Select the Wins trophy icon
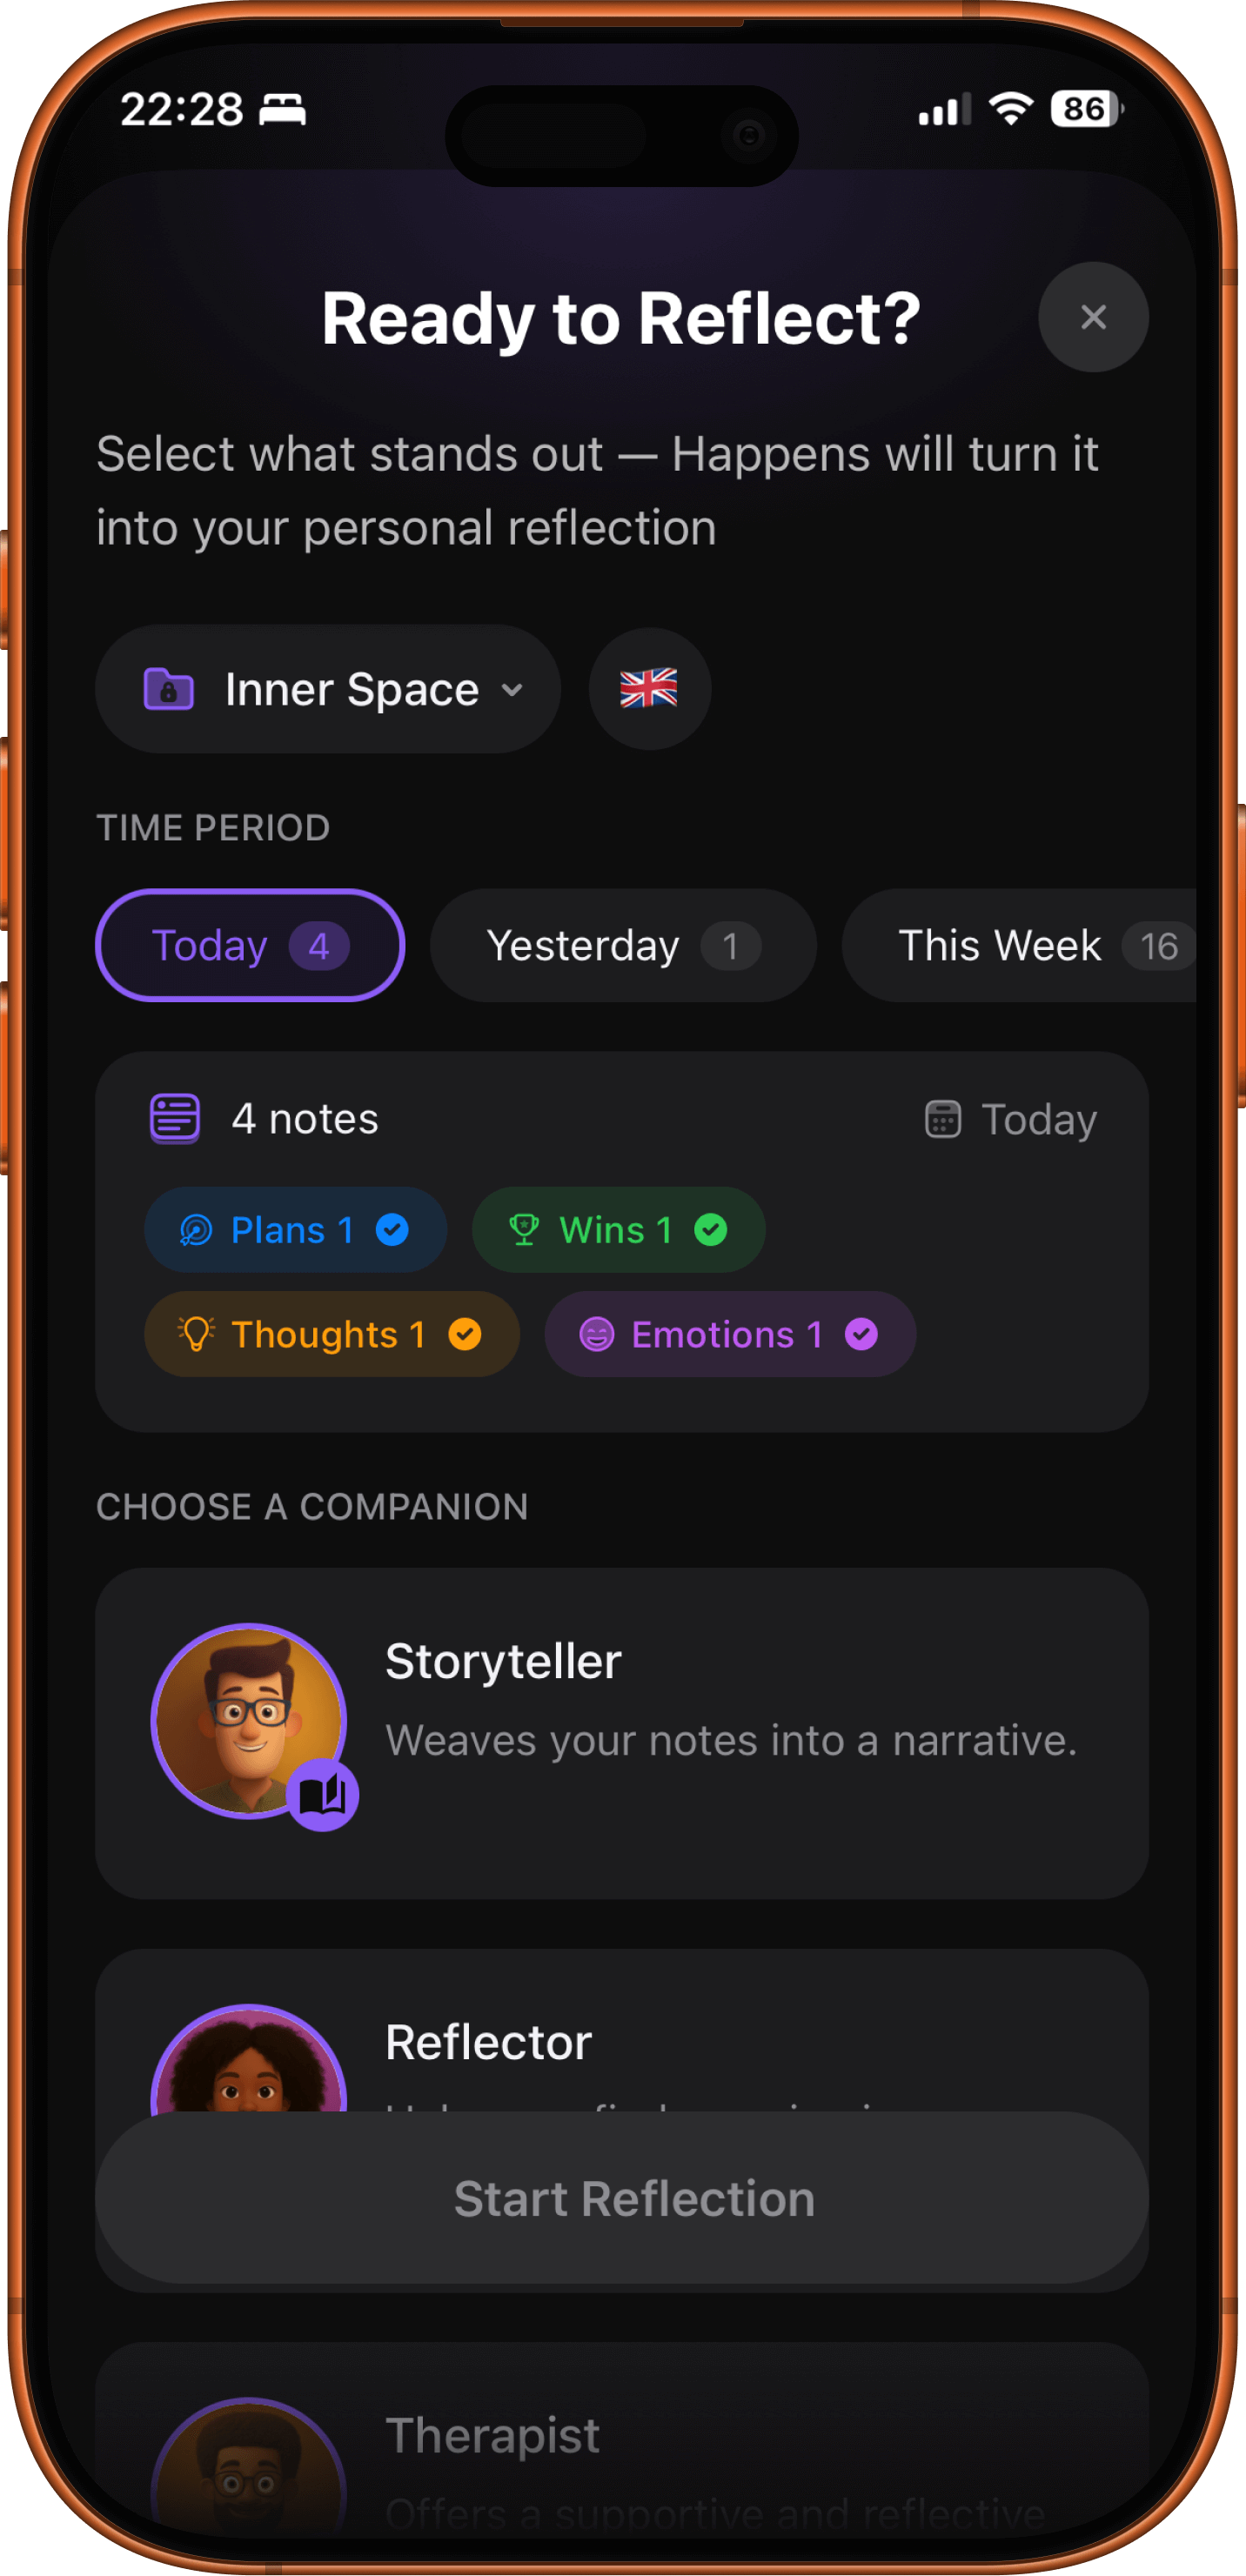This screenshot has height=2576, width=1246. tap(524, 1230)
